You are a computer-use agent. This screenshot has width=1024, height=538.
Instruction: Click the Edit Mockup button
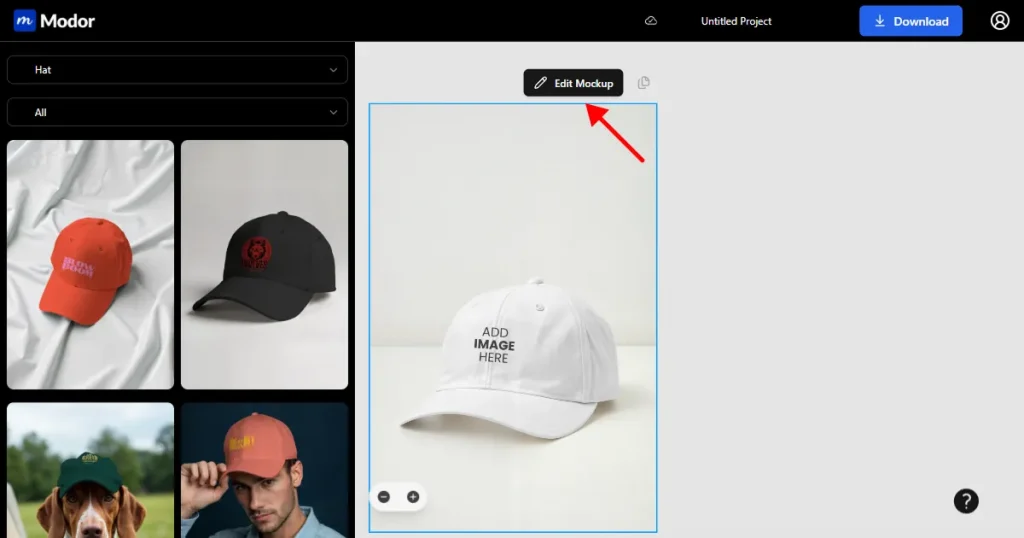pyautogui.click(x=573, y=83)
